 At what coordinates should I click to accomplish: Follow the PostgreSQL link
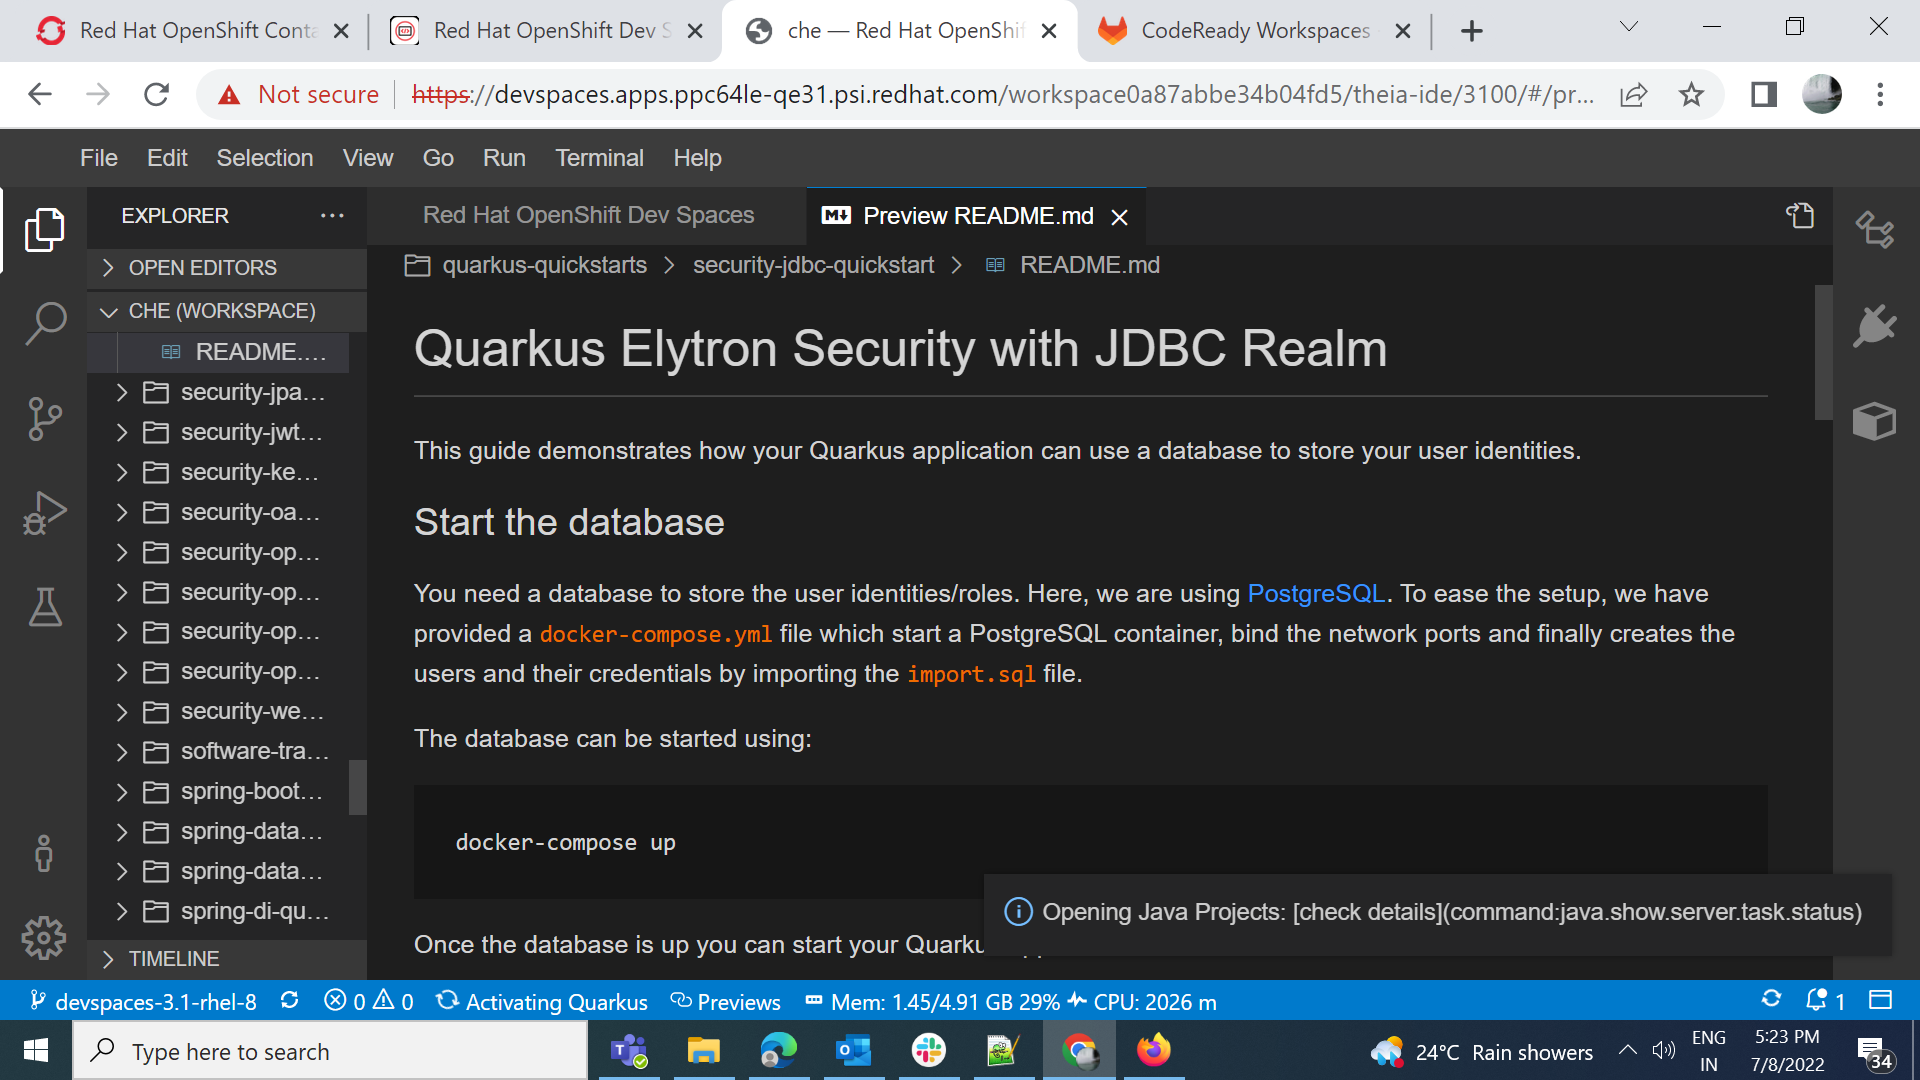coord(1315,594)
